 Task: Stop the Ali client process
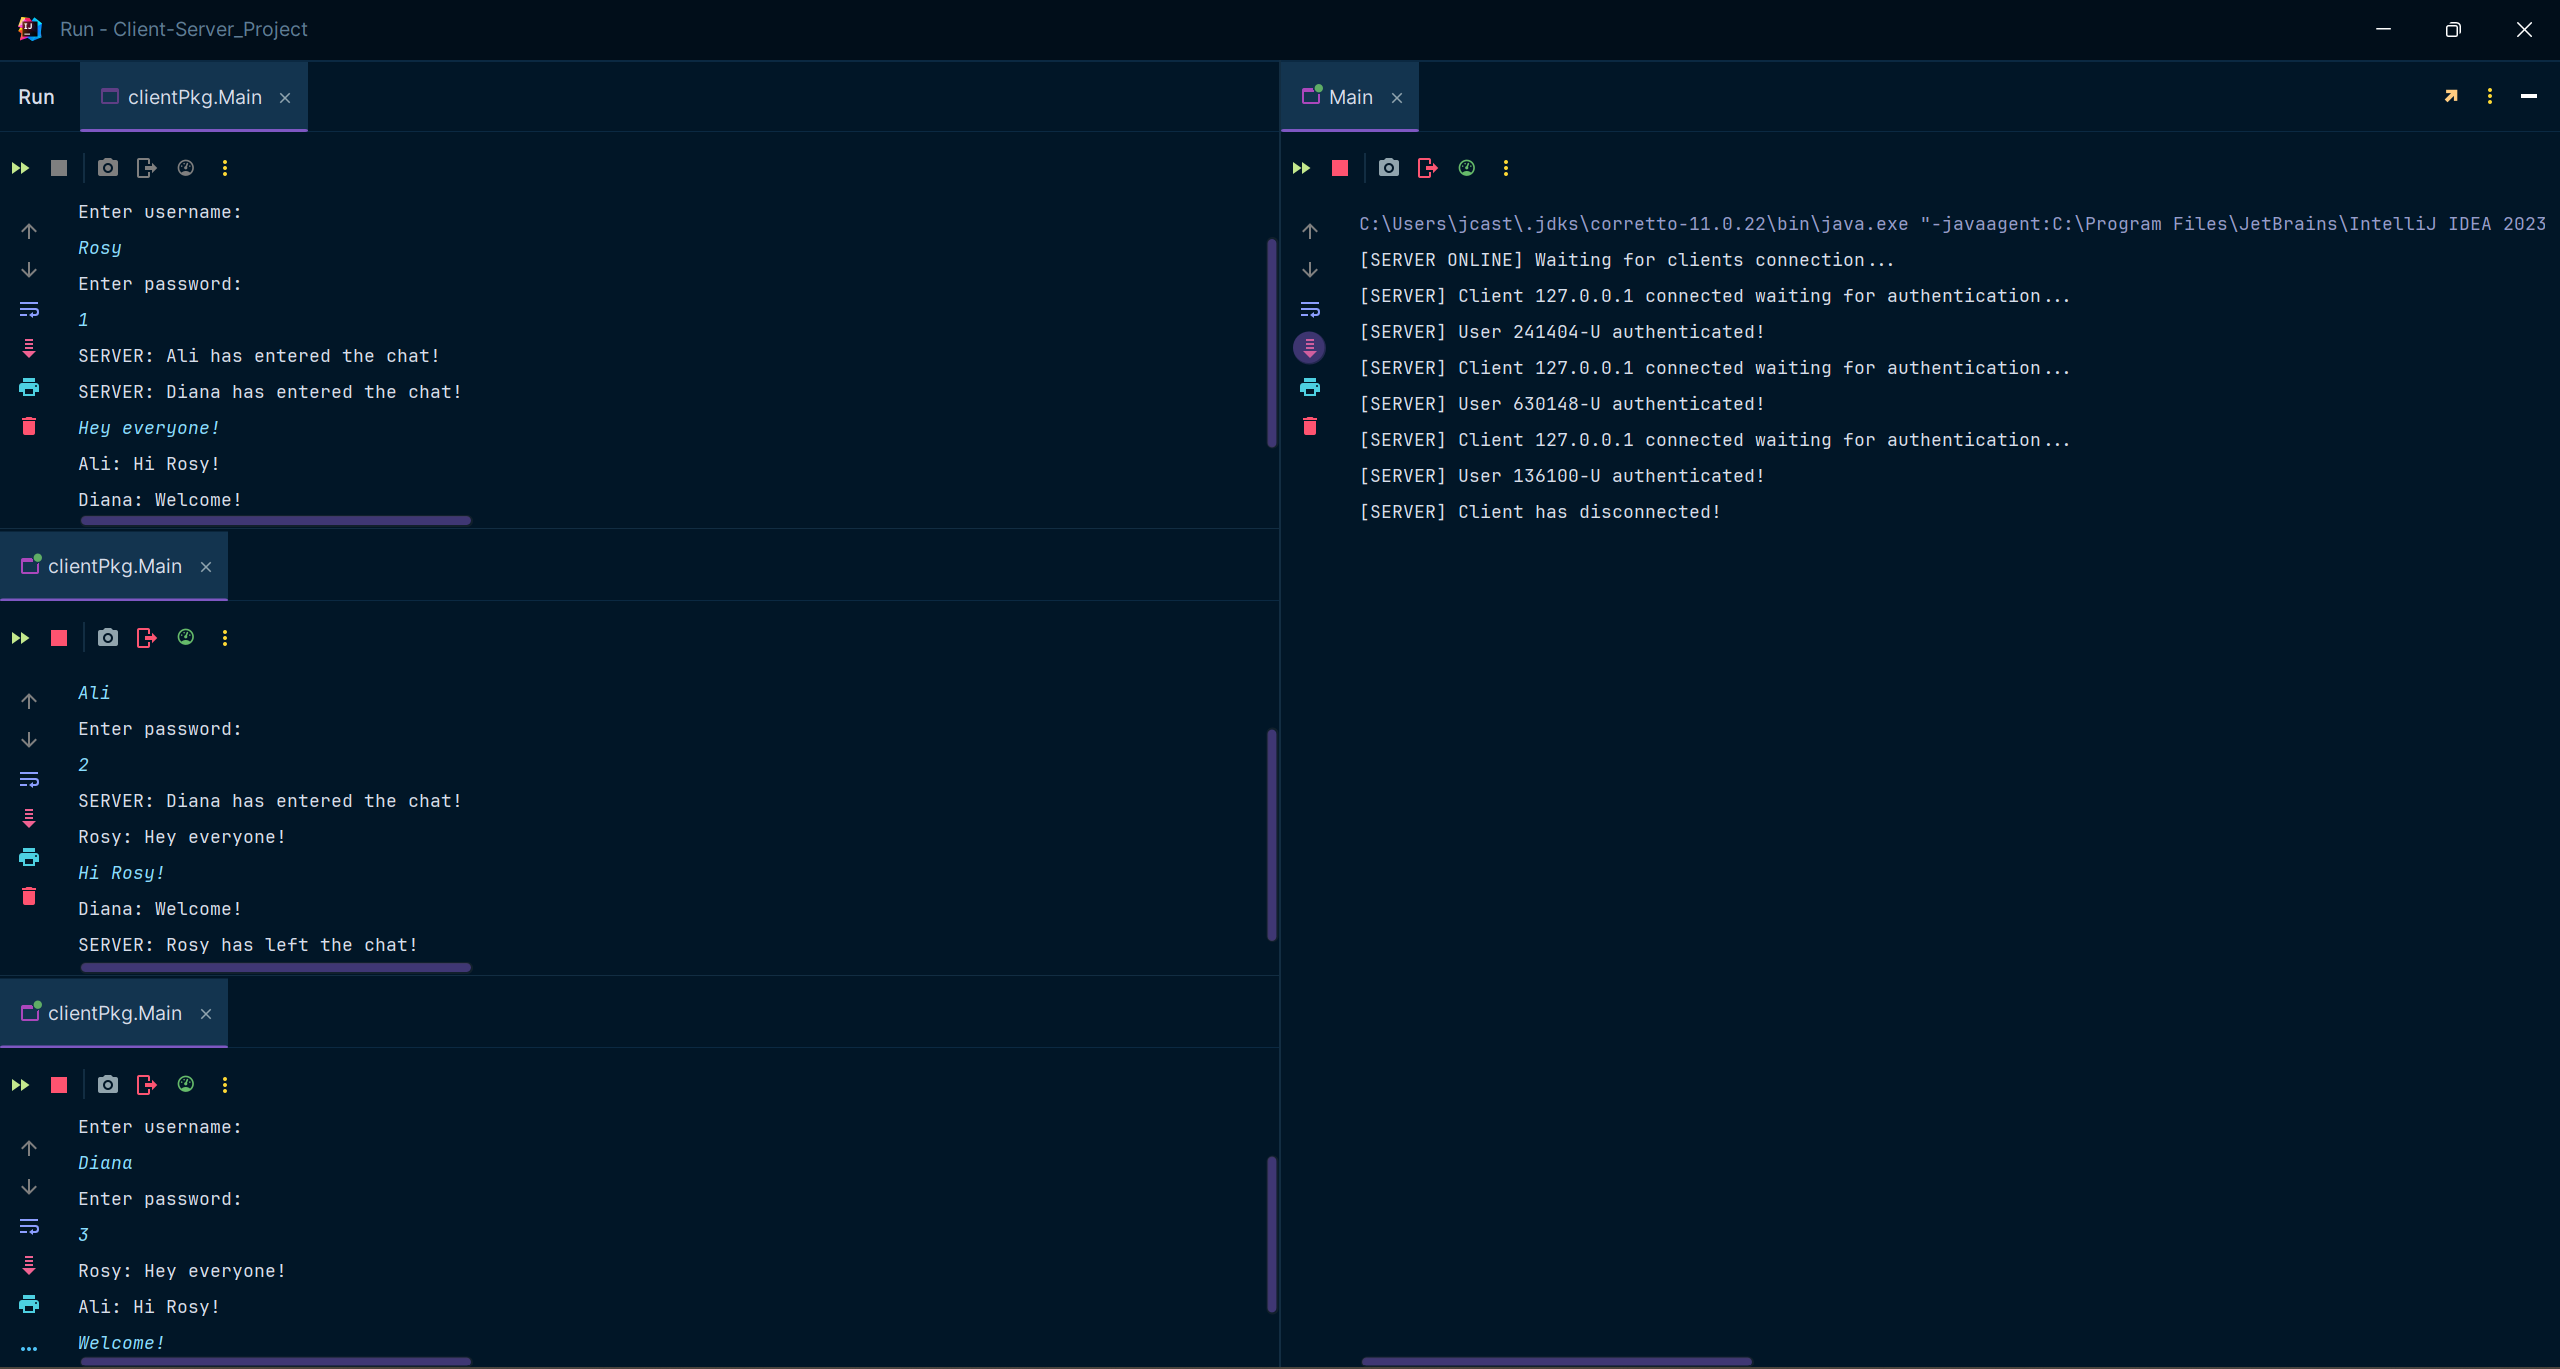[x=59, y=638]
